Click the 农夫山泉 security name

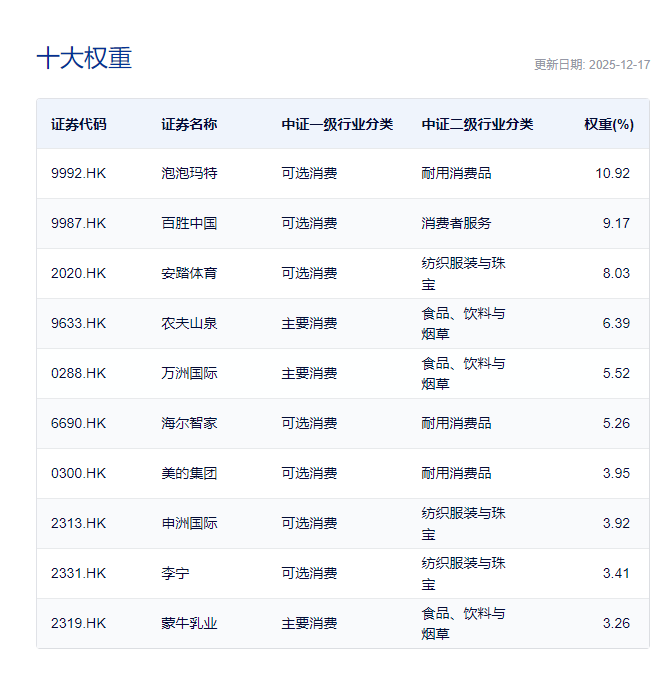(x=189, y=323)
